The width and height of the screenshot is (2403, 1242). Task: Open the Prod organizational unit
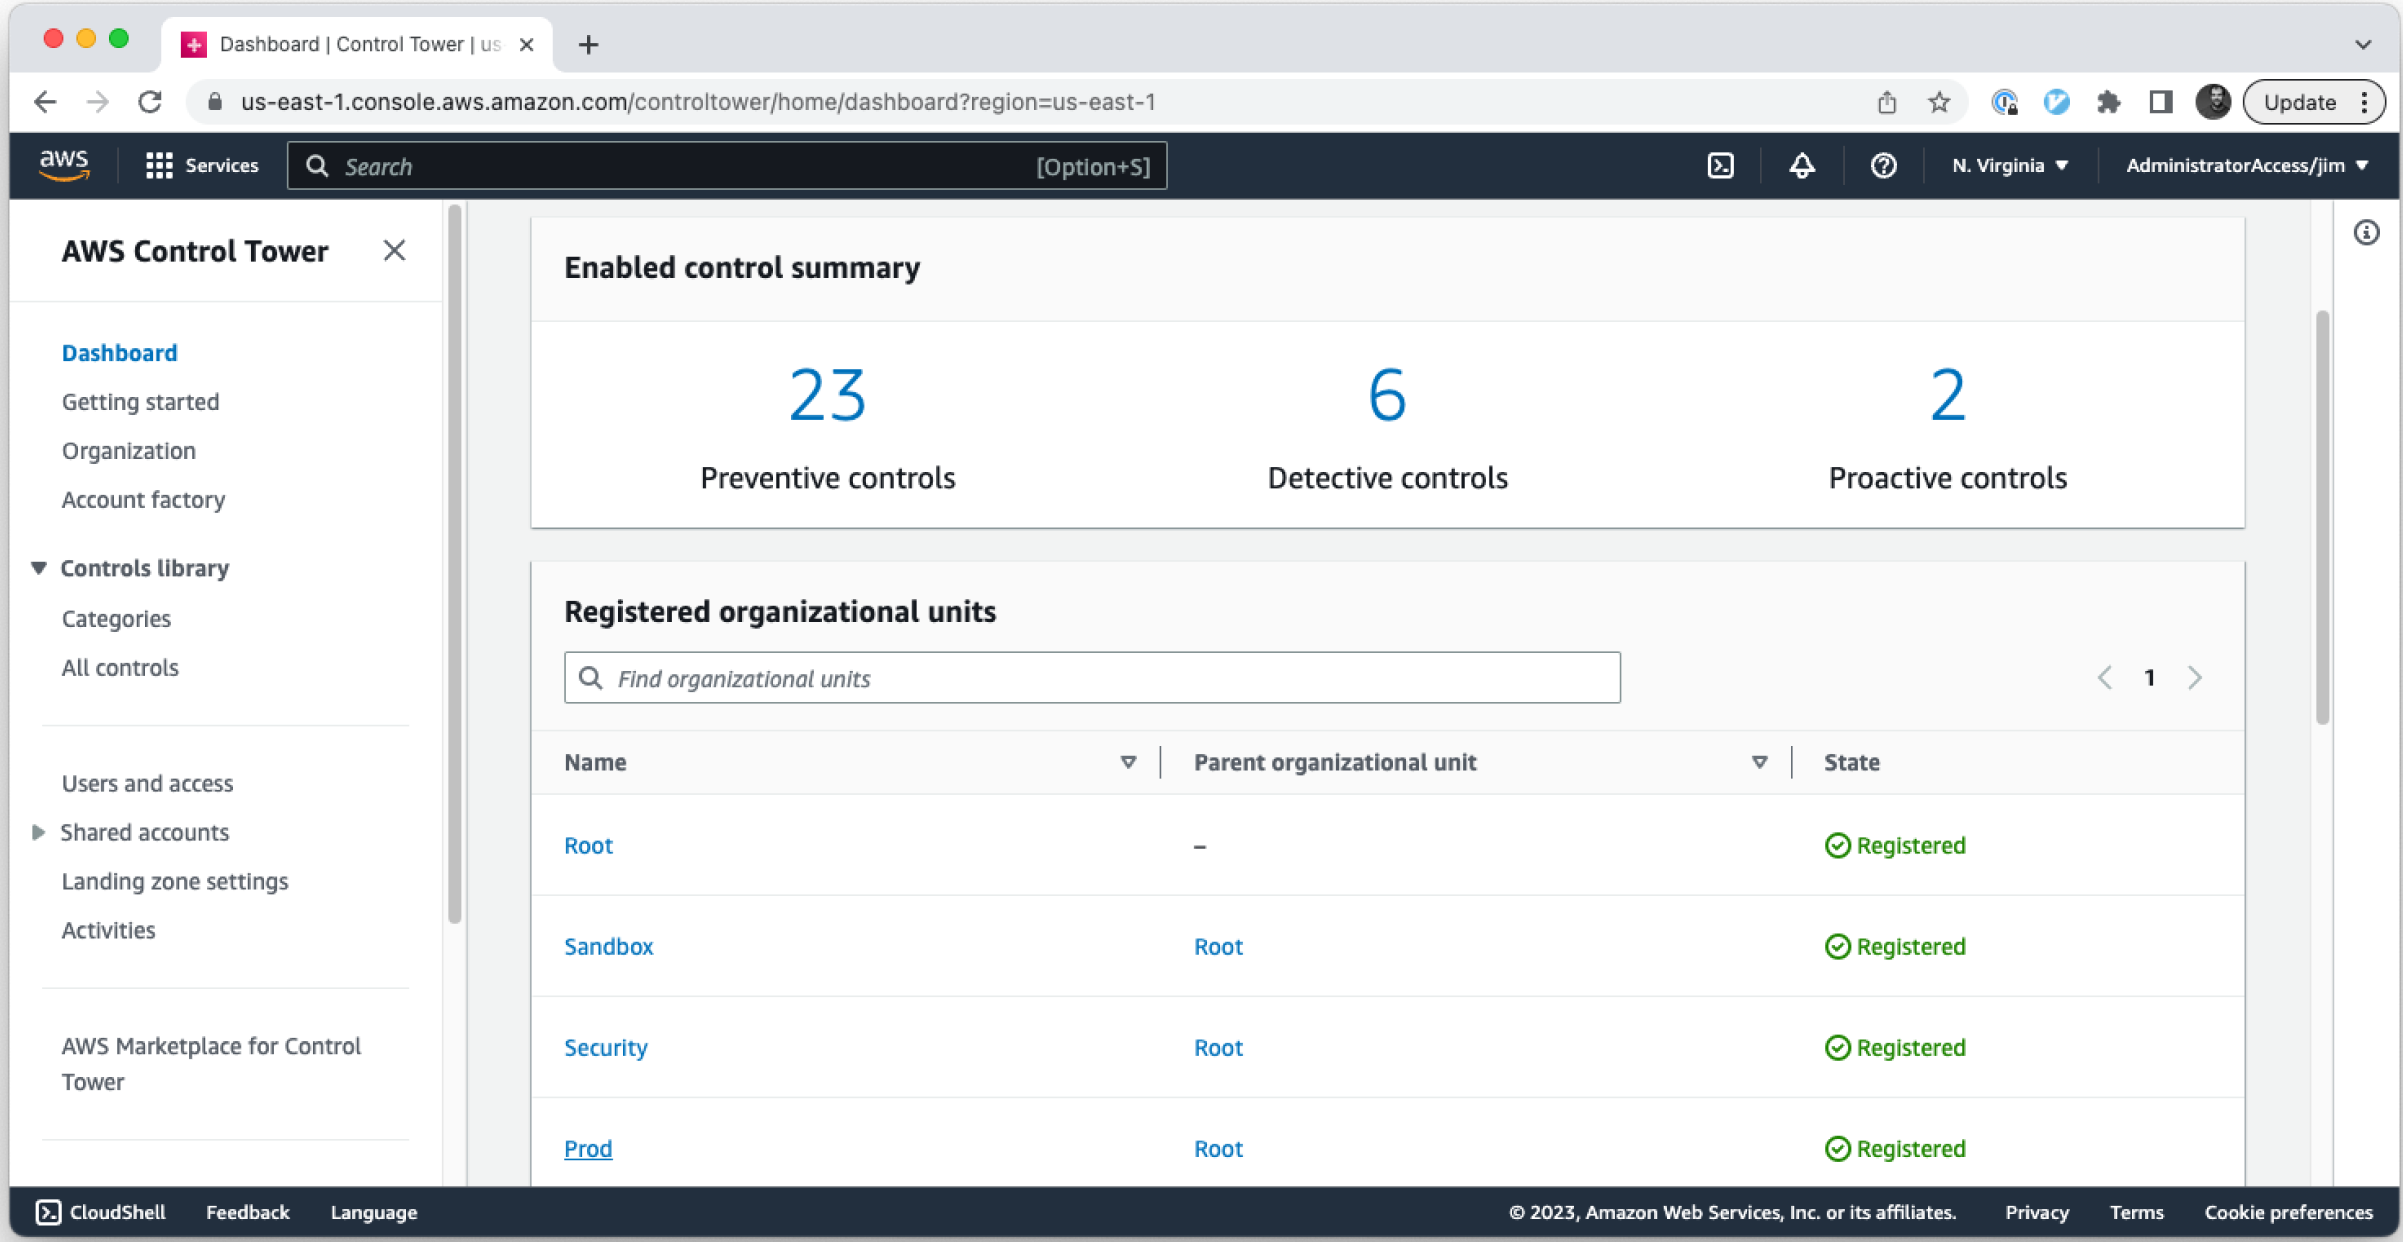[x=588, y=1148]
